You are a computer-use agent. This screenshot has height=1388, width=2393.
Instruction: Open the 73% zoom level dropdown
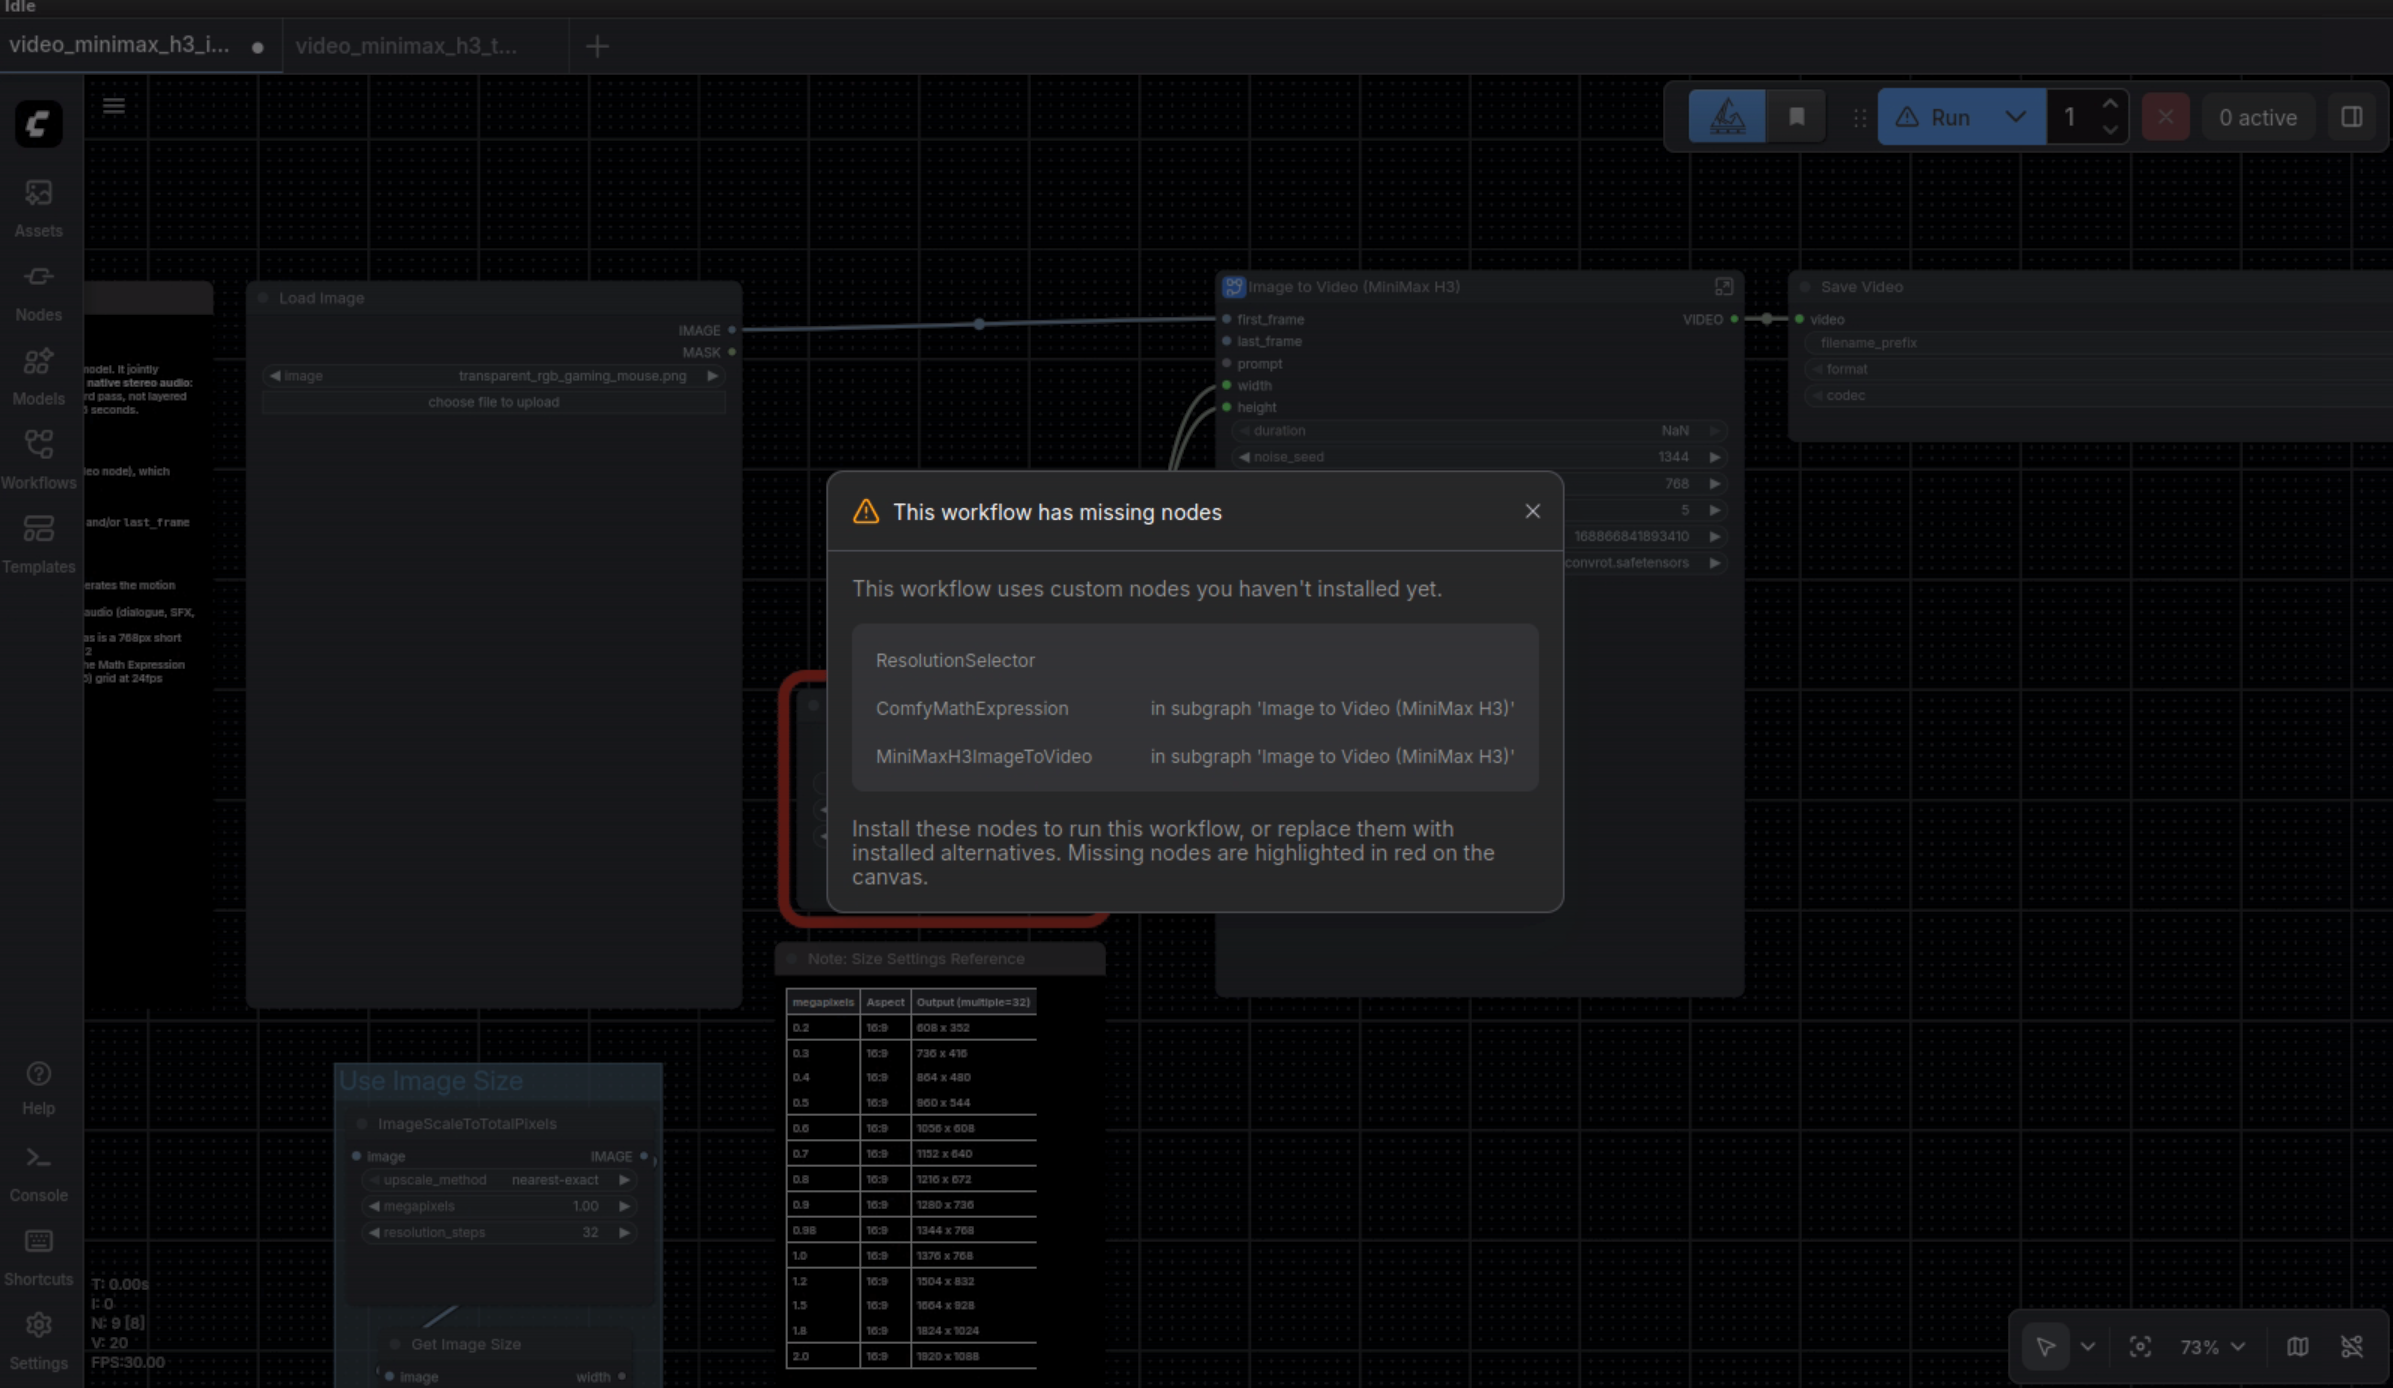[x=2211, y=1347]
